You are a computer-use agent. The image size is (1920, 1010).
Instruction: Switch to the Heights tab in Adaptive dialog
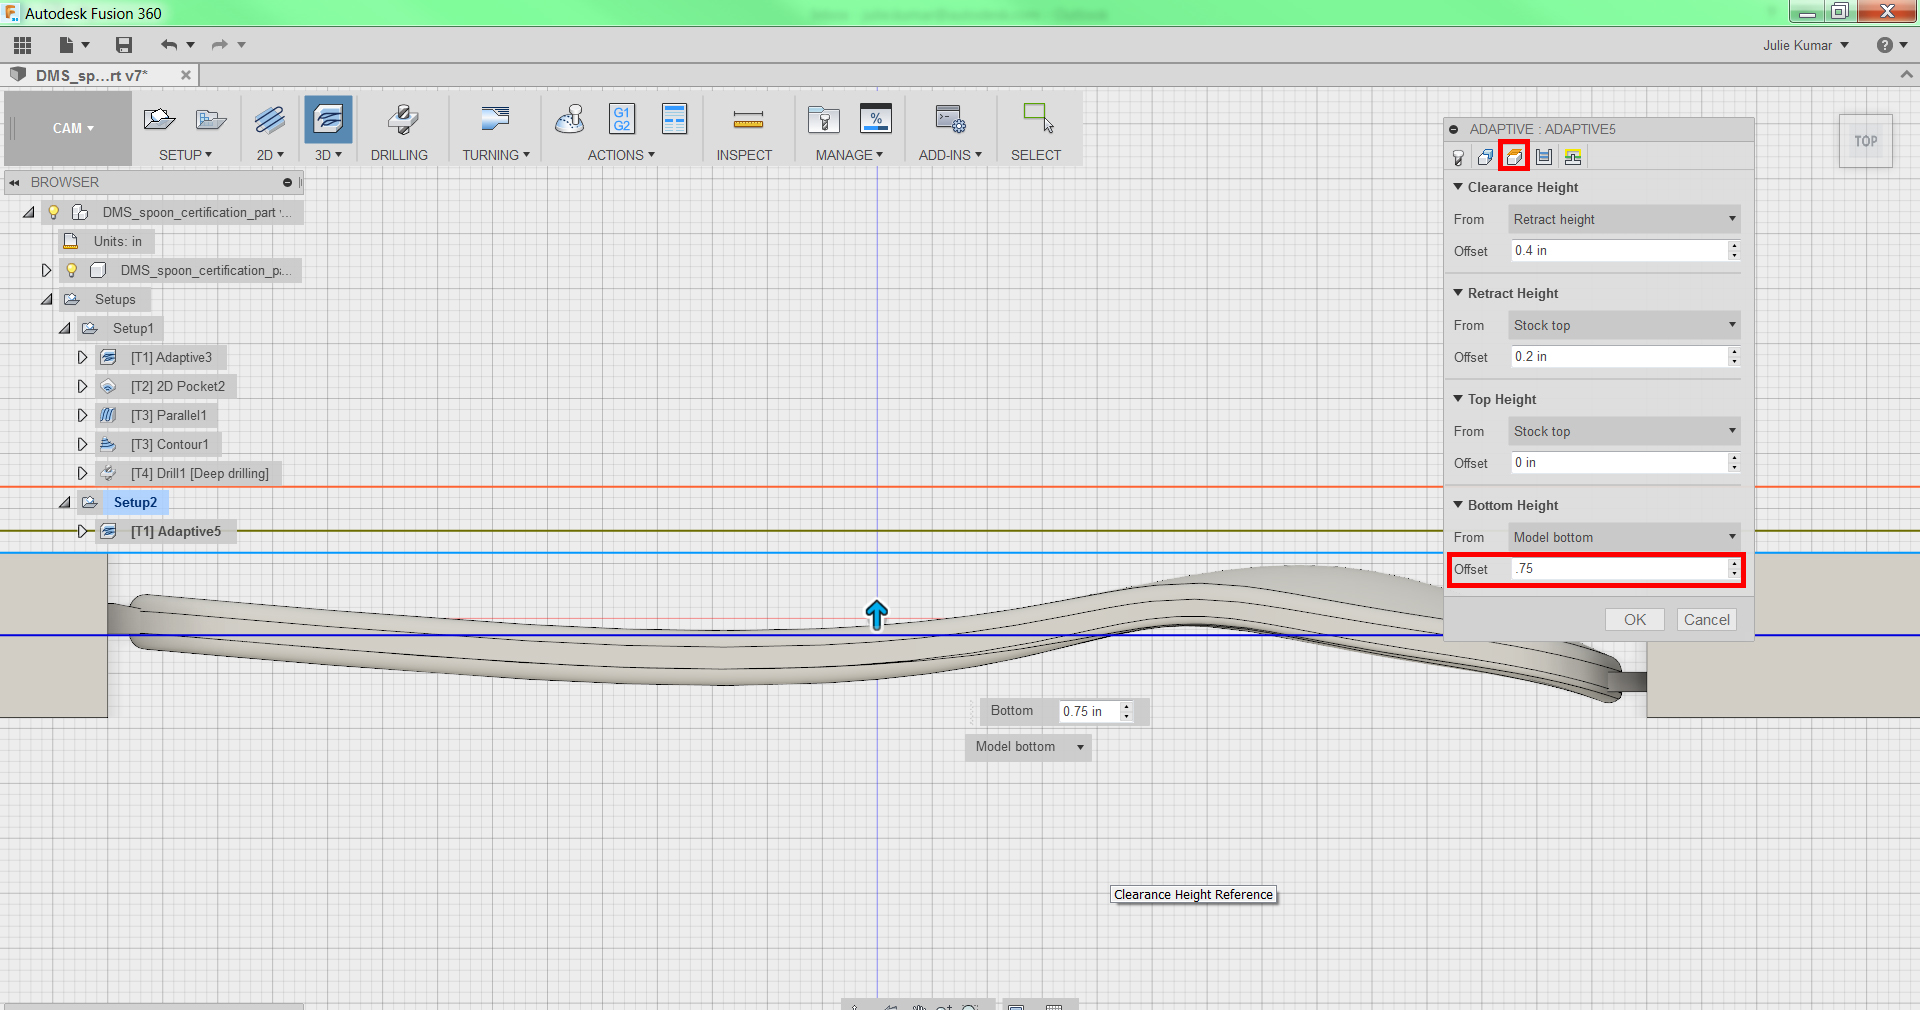(1514, 157)
